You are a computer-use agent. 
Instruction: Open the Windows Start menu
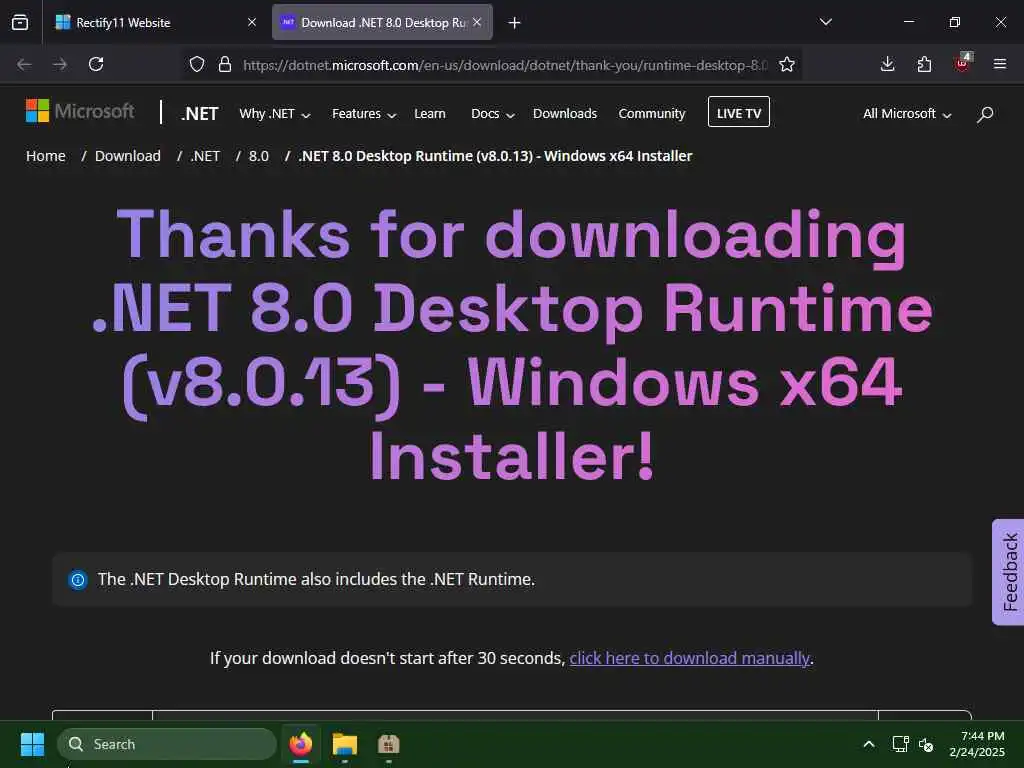(32, 744)
